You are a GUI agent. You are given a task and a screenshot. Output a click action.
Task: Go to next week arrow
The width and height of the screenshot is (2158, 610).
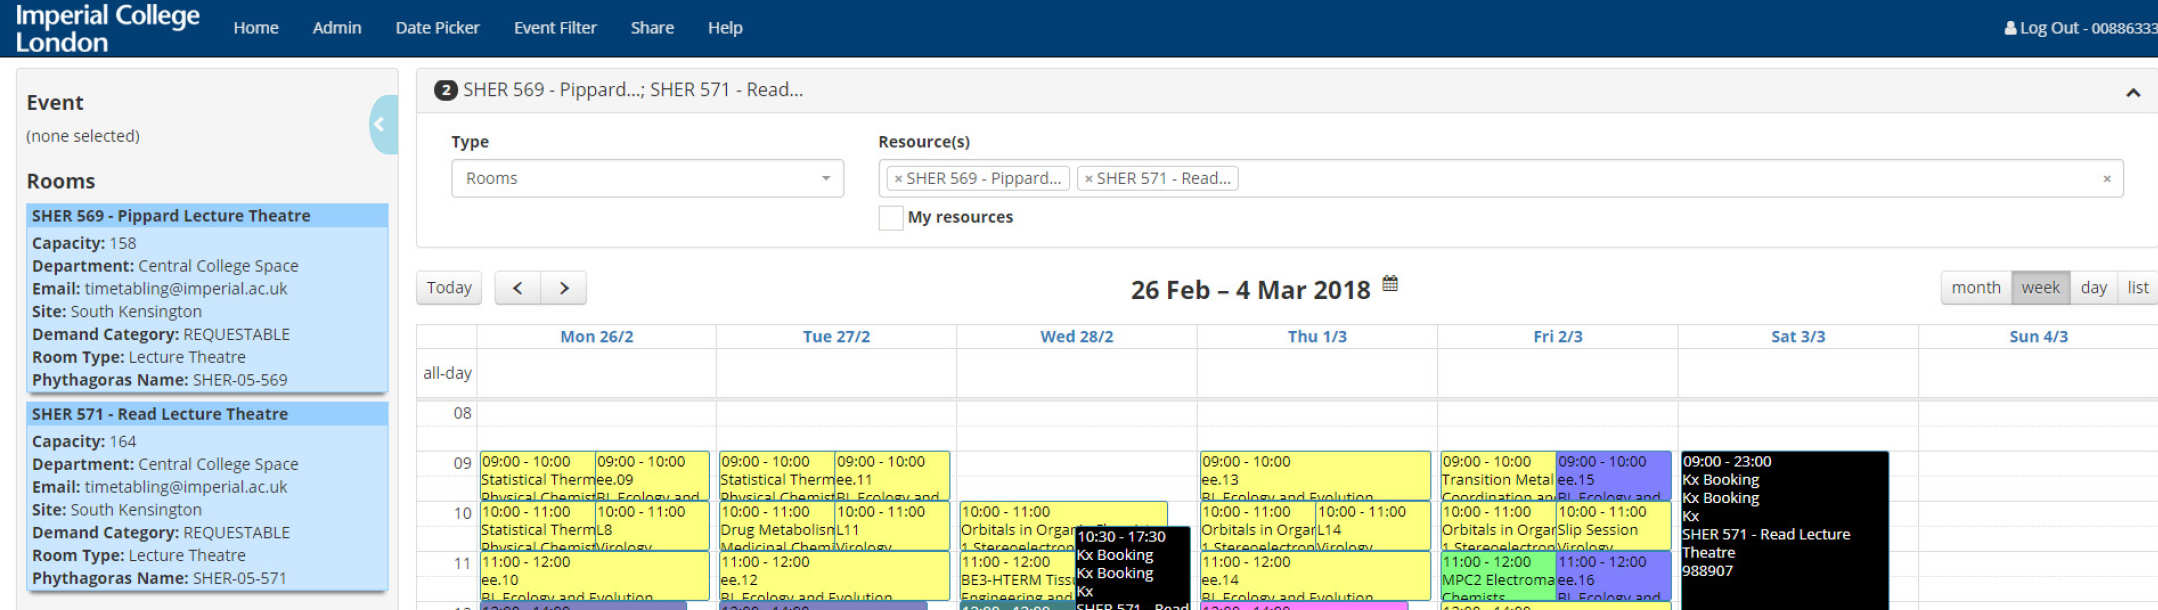click(564, 288)
